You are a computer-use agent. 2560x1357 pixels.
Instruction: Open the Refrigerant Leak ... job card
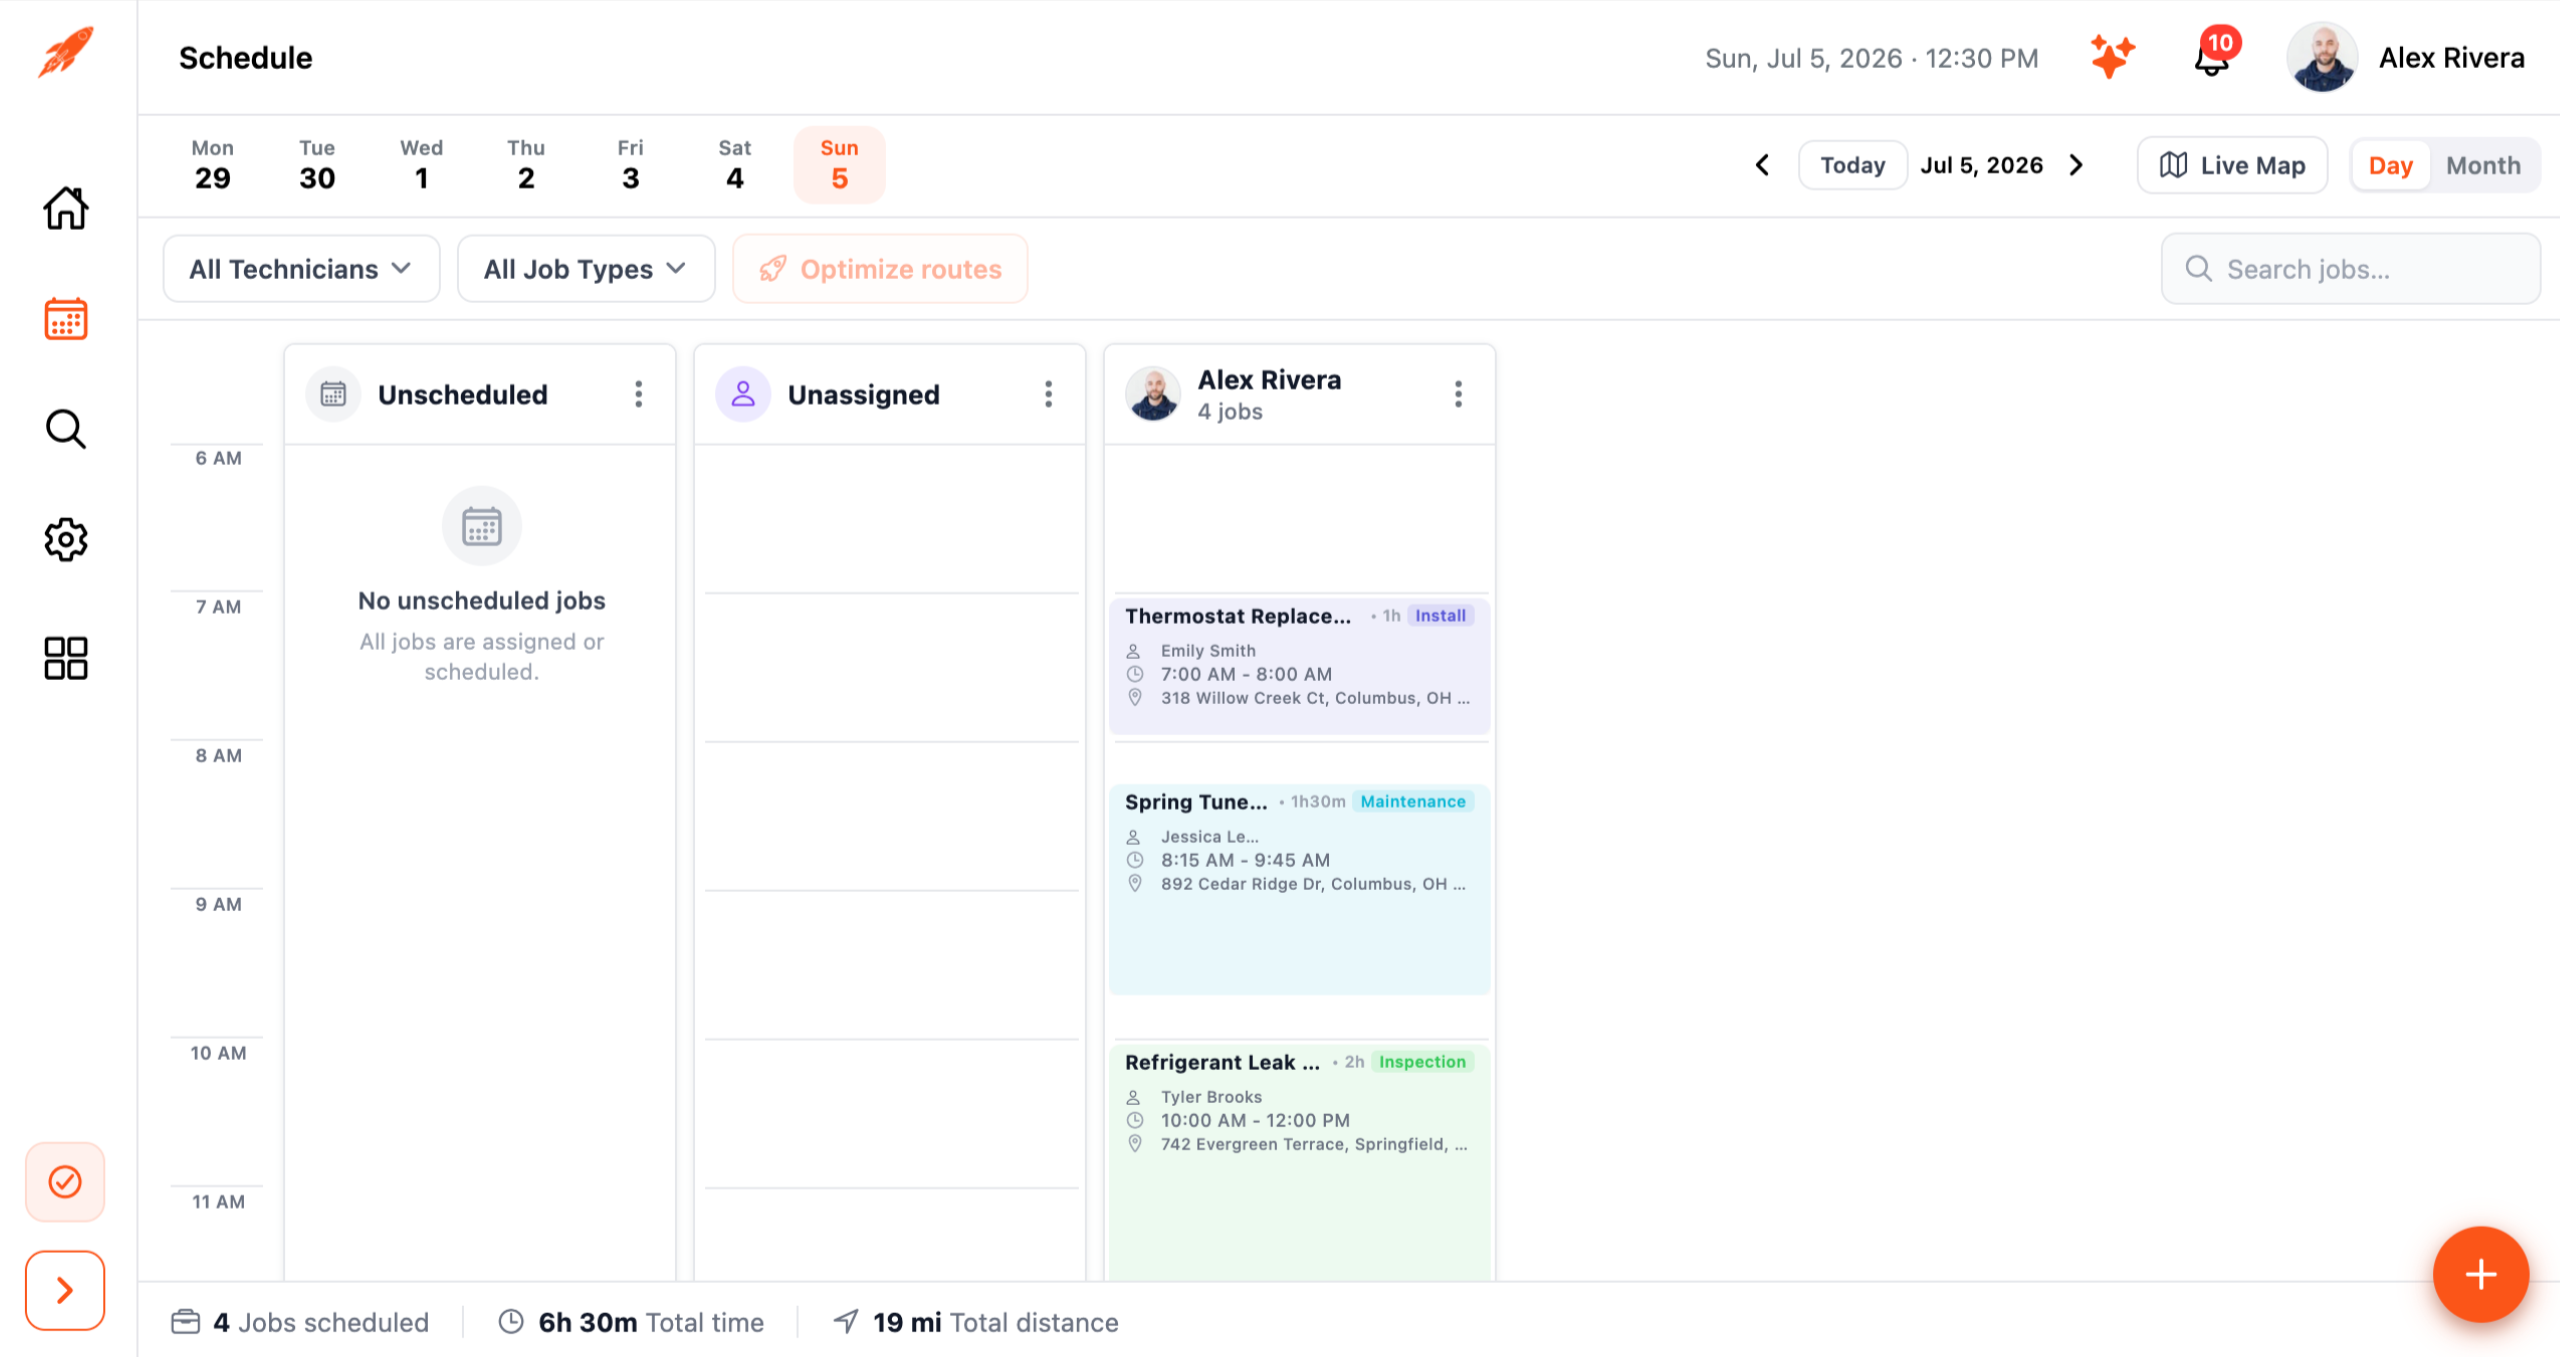click(1299, 1162)
